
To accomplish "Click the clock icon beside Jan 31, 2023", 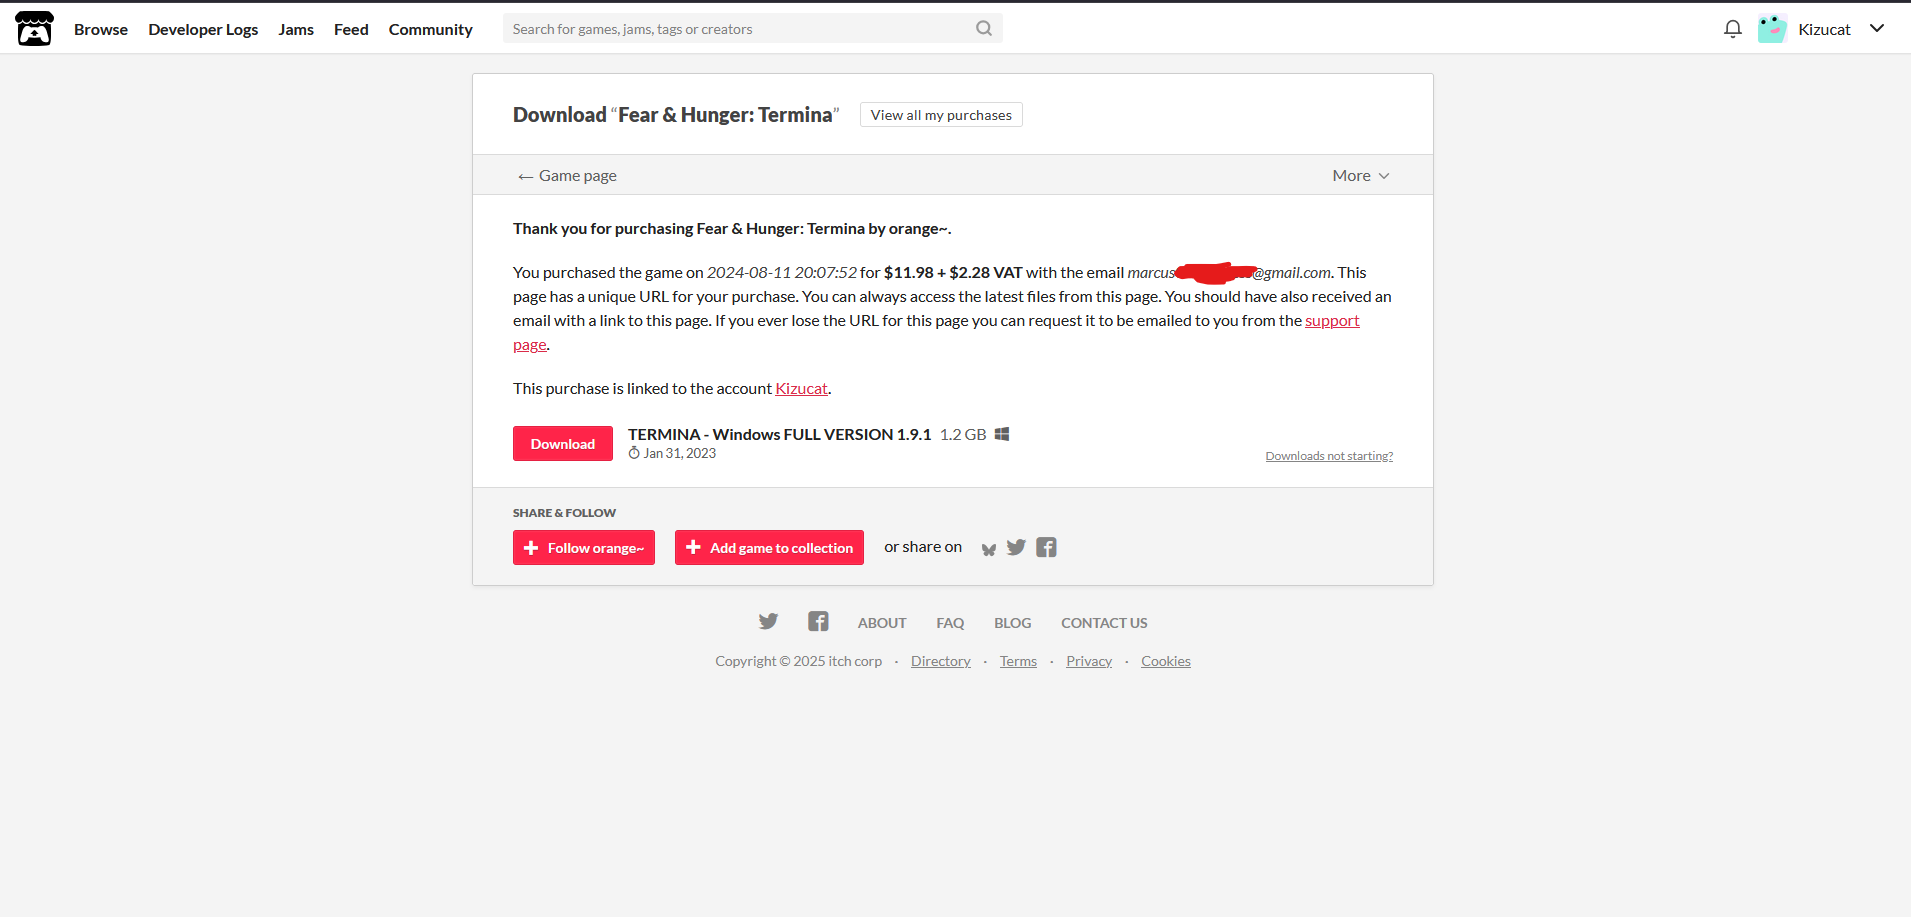I will (634, 453).
